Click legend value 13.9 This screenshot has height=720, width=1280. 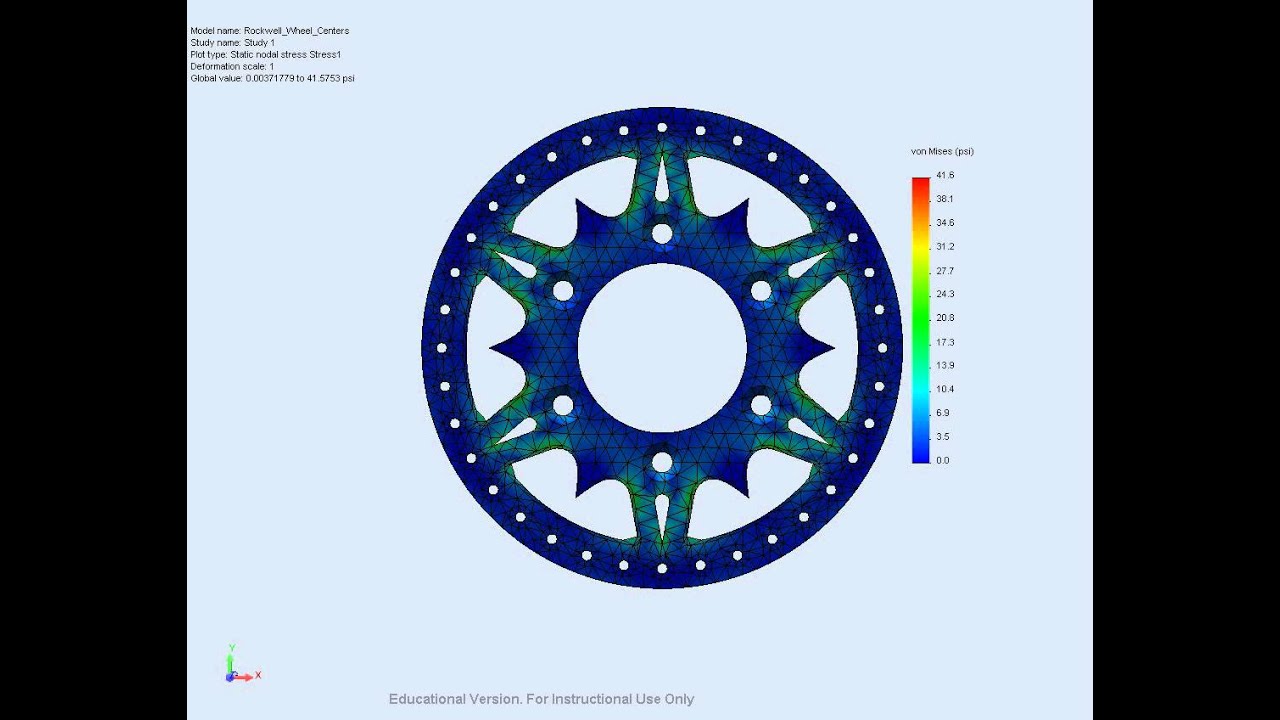point(945,365)
